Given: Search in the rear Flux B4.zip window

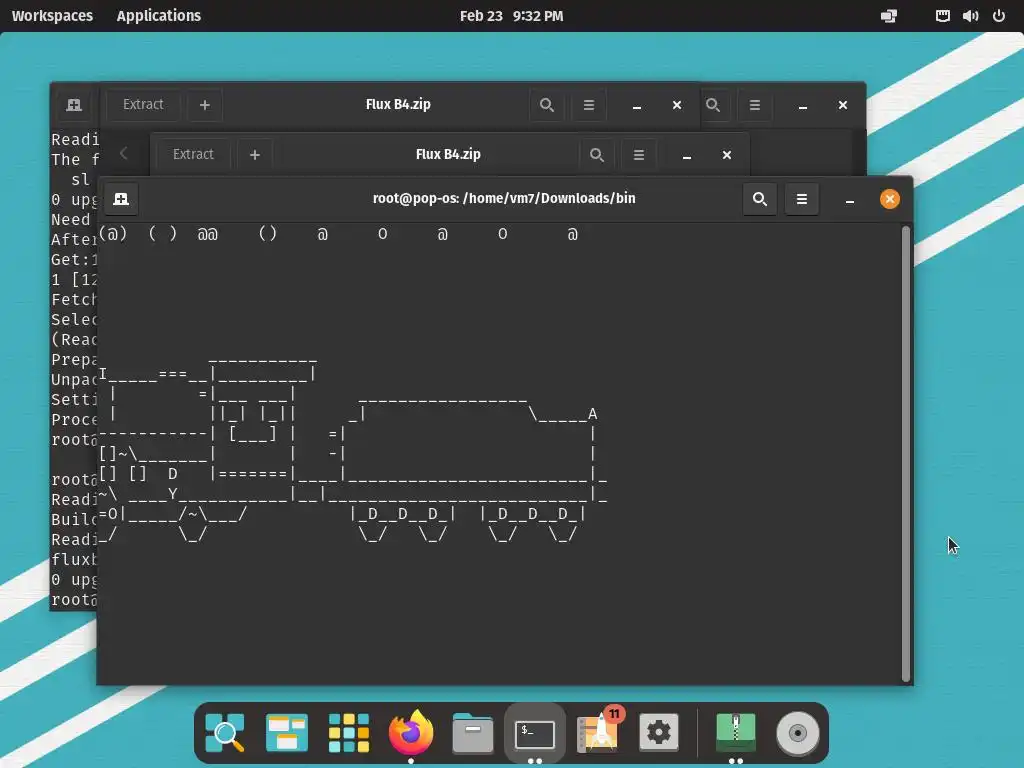Looking at the screenshot, I should pyautogui.click(x=547, y=104).
